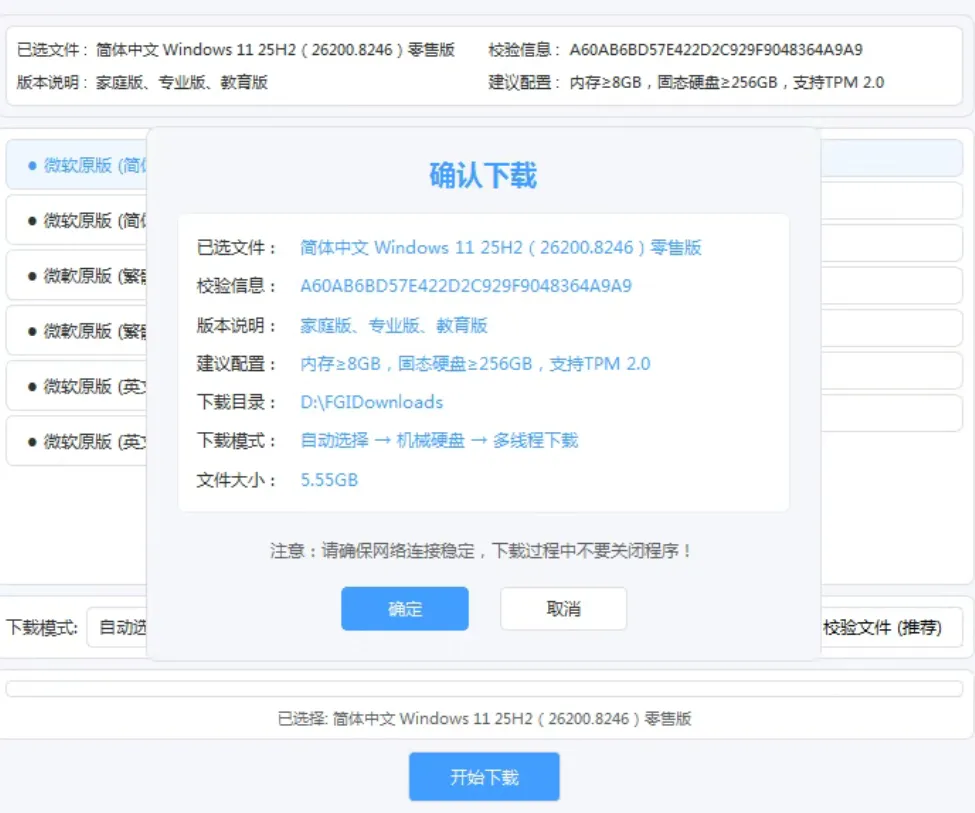Click dialog hash value A60AB6BD57E422D2C929F9048364A9A9
Image resolution: width=975 pixels, height=813 pixels.
pos(466,286)
